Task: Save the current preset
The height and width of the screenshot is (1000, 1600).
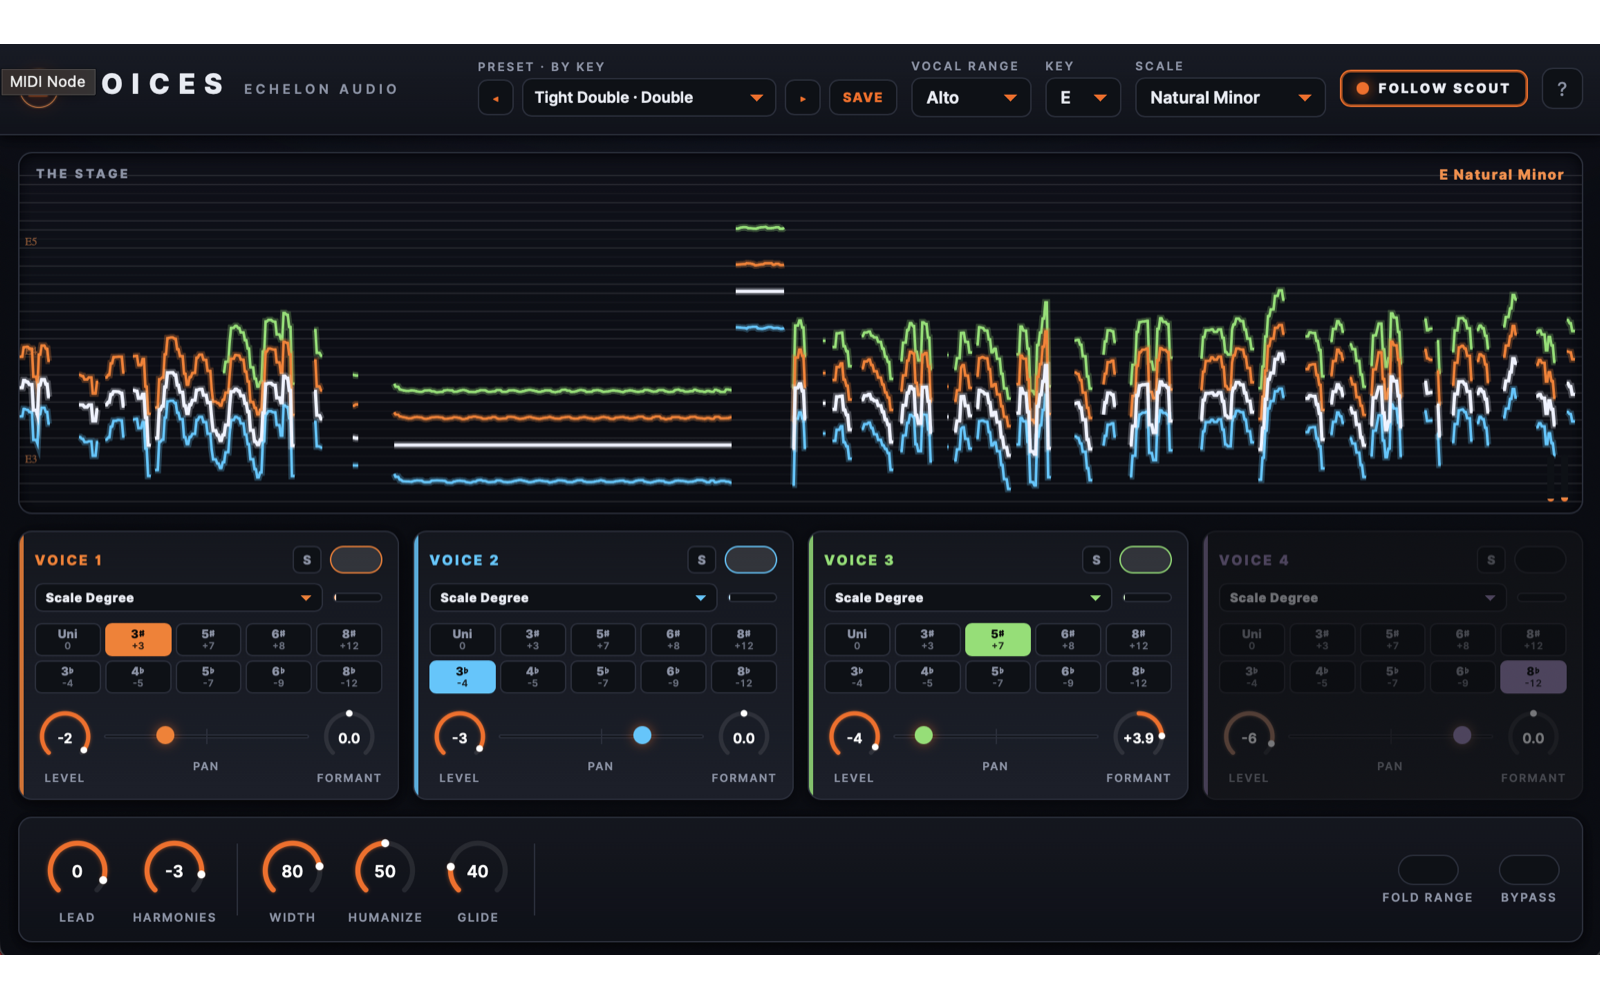Action: point(862,98)
